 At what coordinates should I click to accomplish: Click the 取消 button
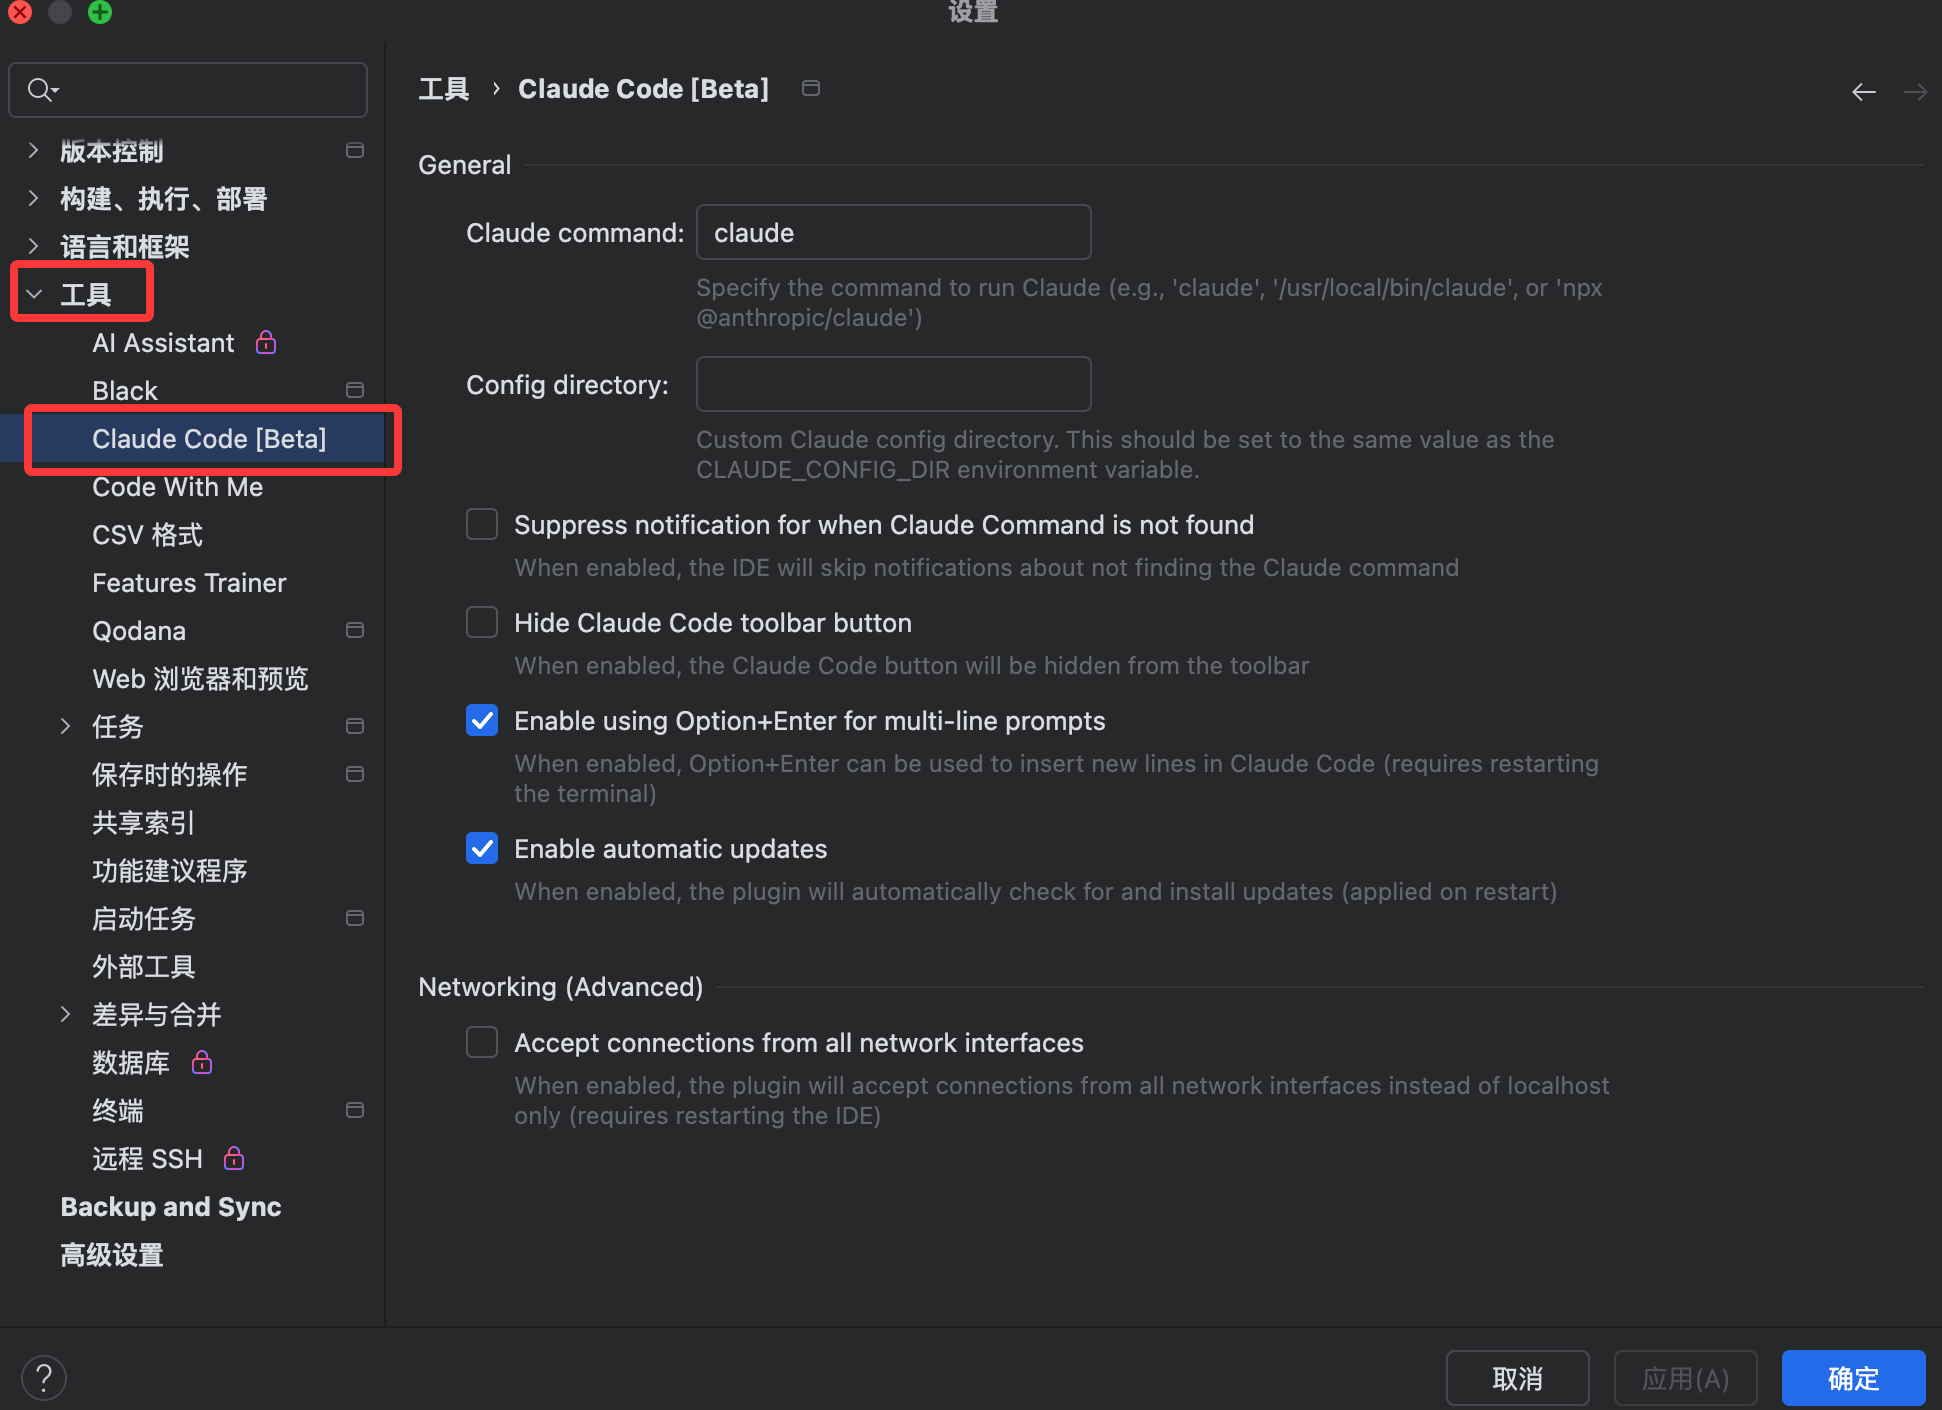1517,1378
